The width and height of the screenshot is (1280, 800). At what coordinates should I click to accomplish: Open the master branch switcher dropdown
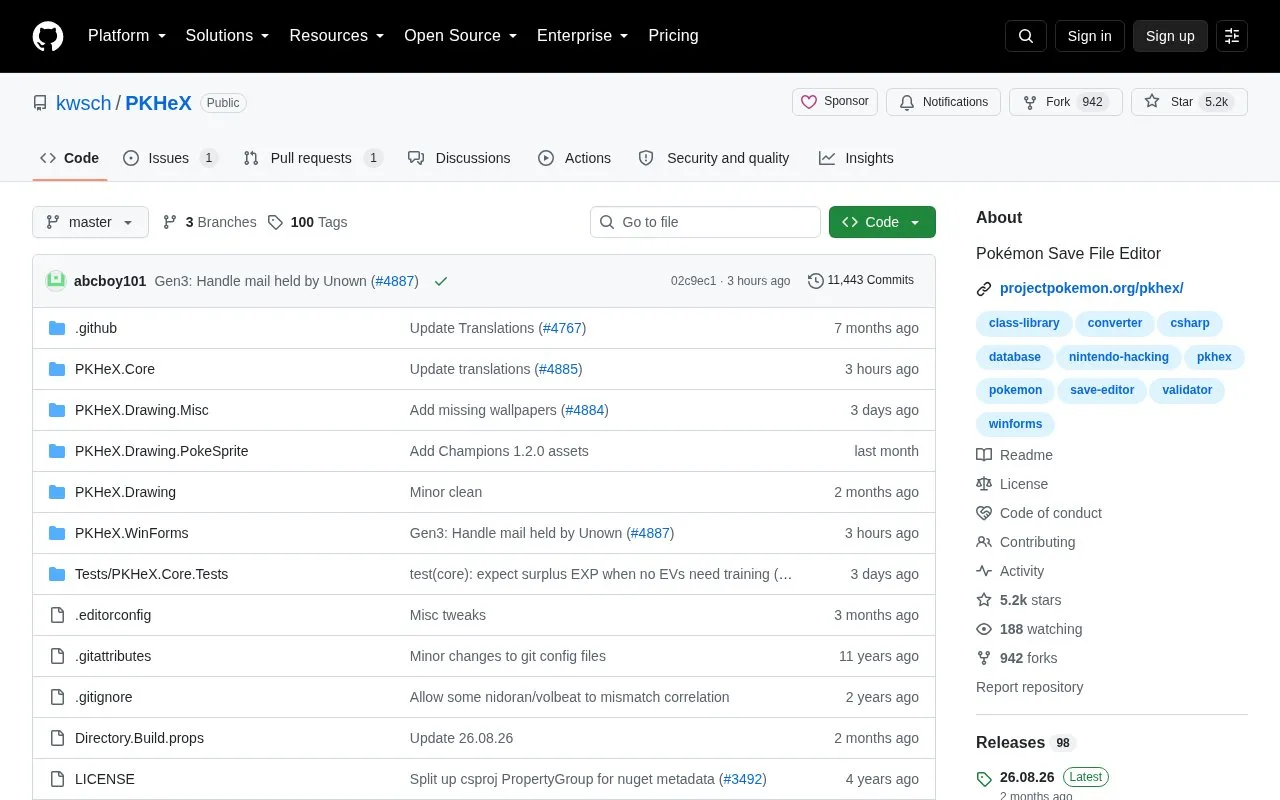(90, 222)
